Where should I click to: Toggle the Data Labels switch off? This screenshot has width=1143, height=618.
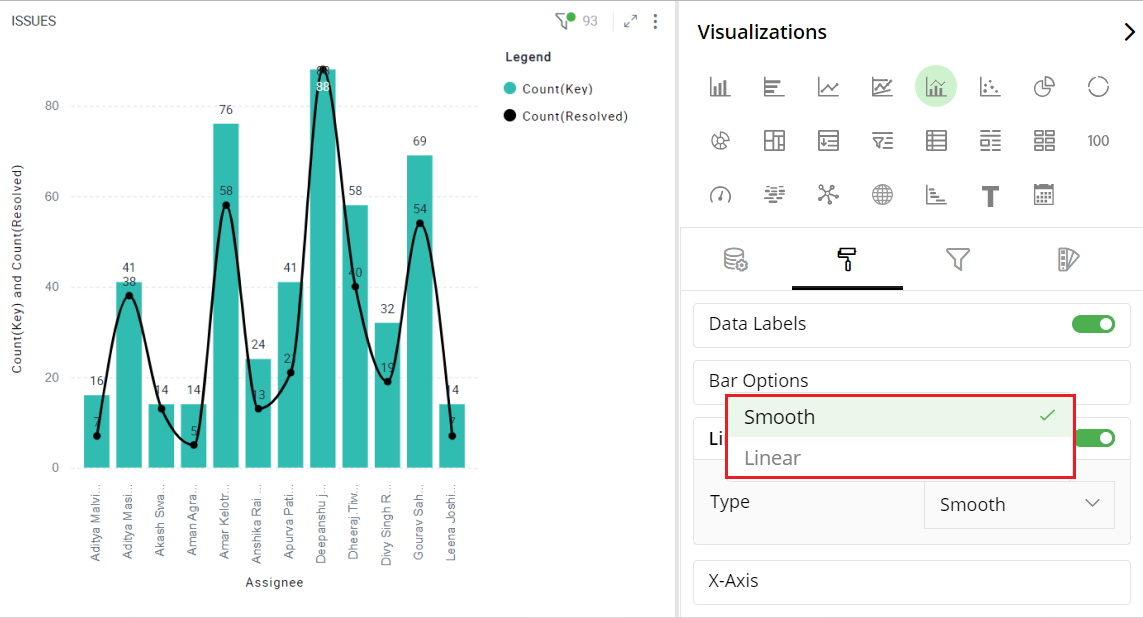(1093, 324)
